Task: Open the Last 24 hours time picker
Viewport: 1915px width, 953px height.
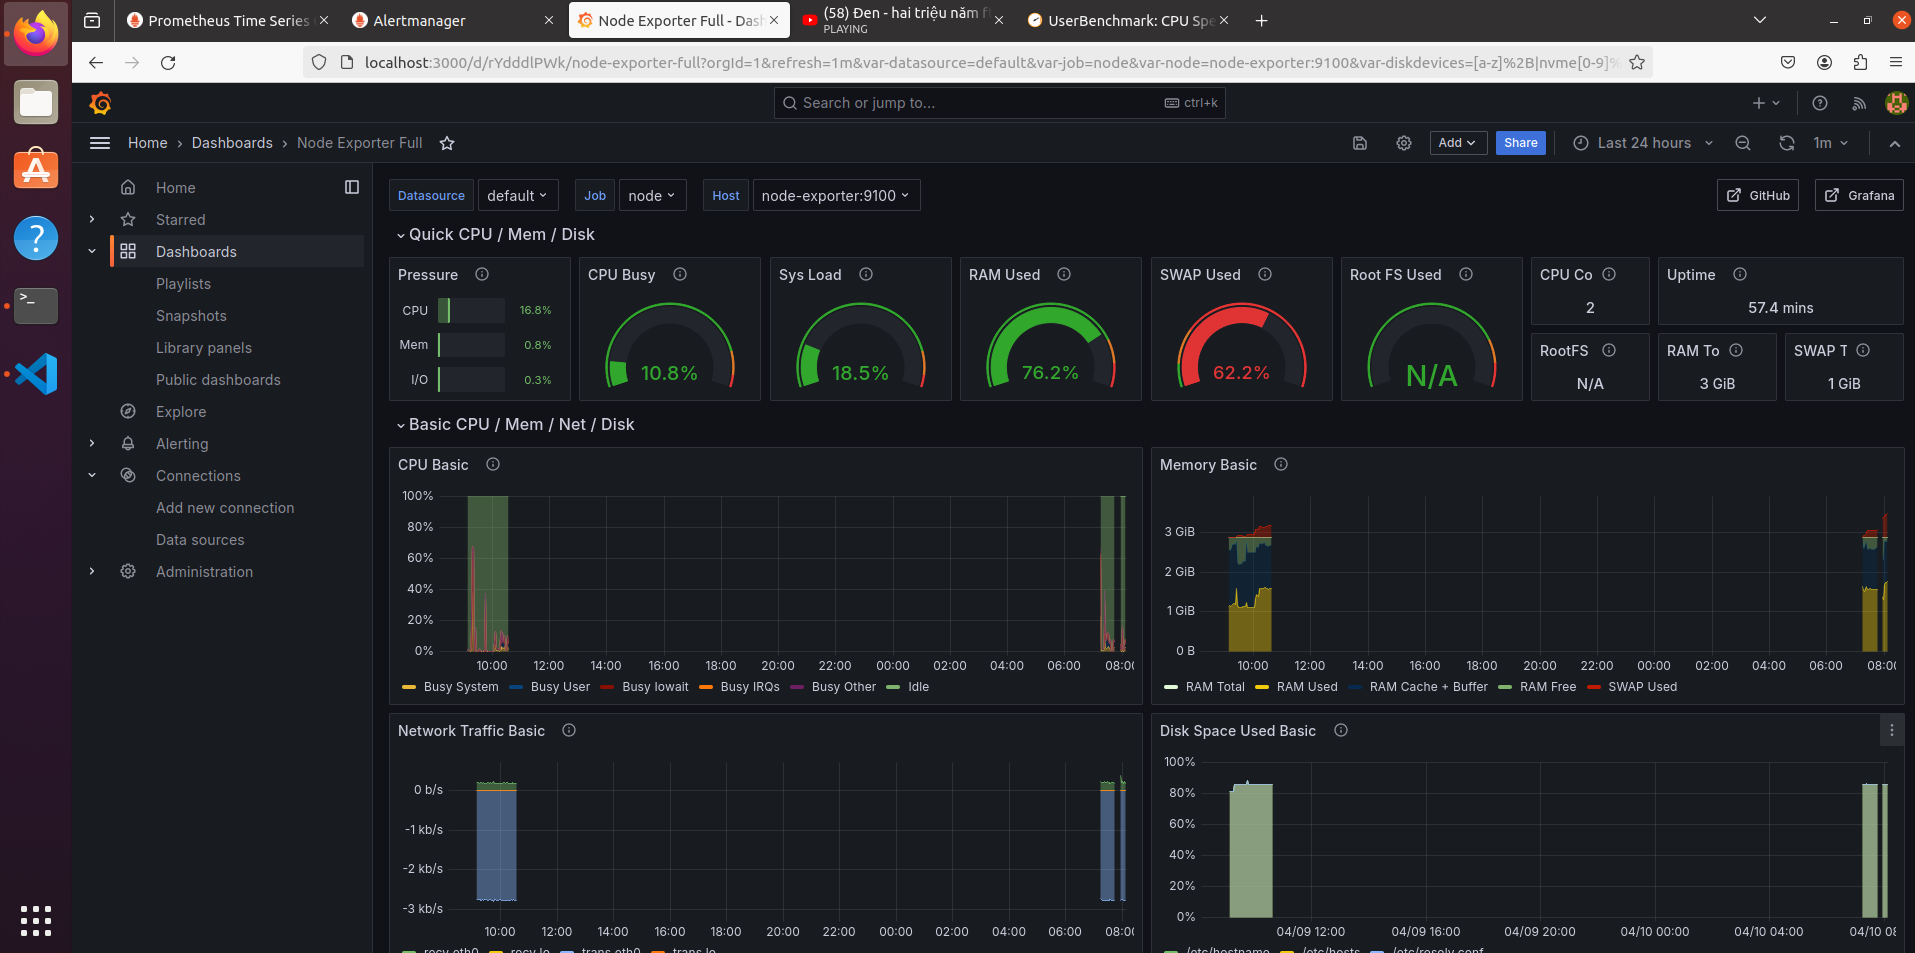Action: [1644, 143]
